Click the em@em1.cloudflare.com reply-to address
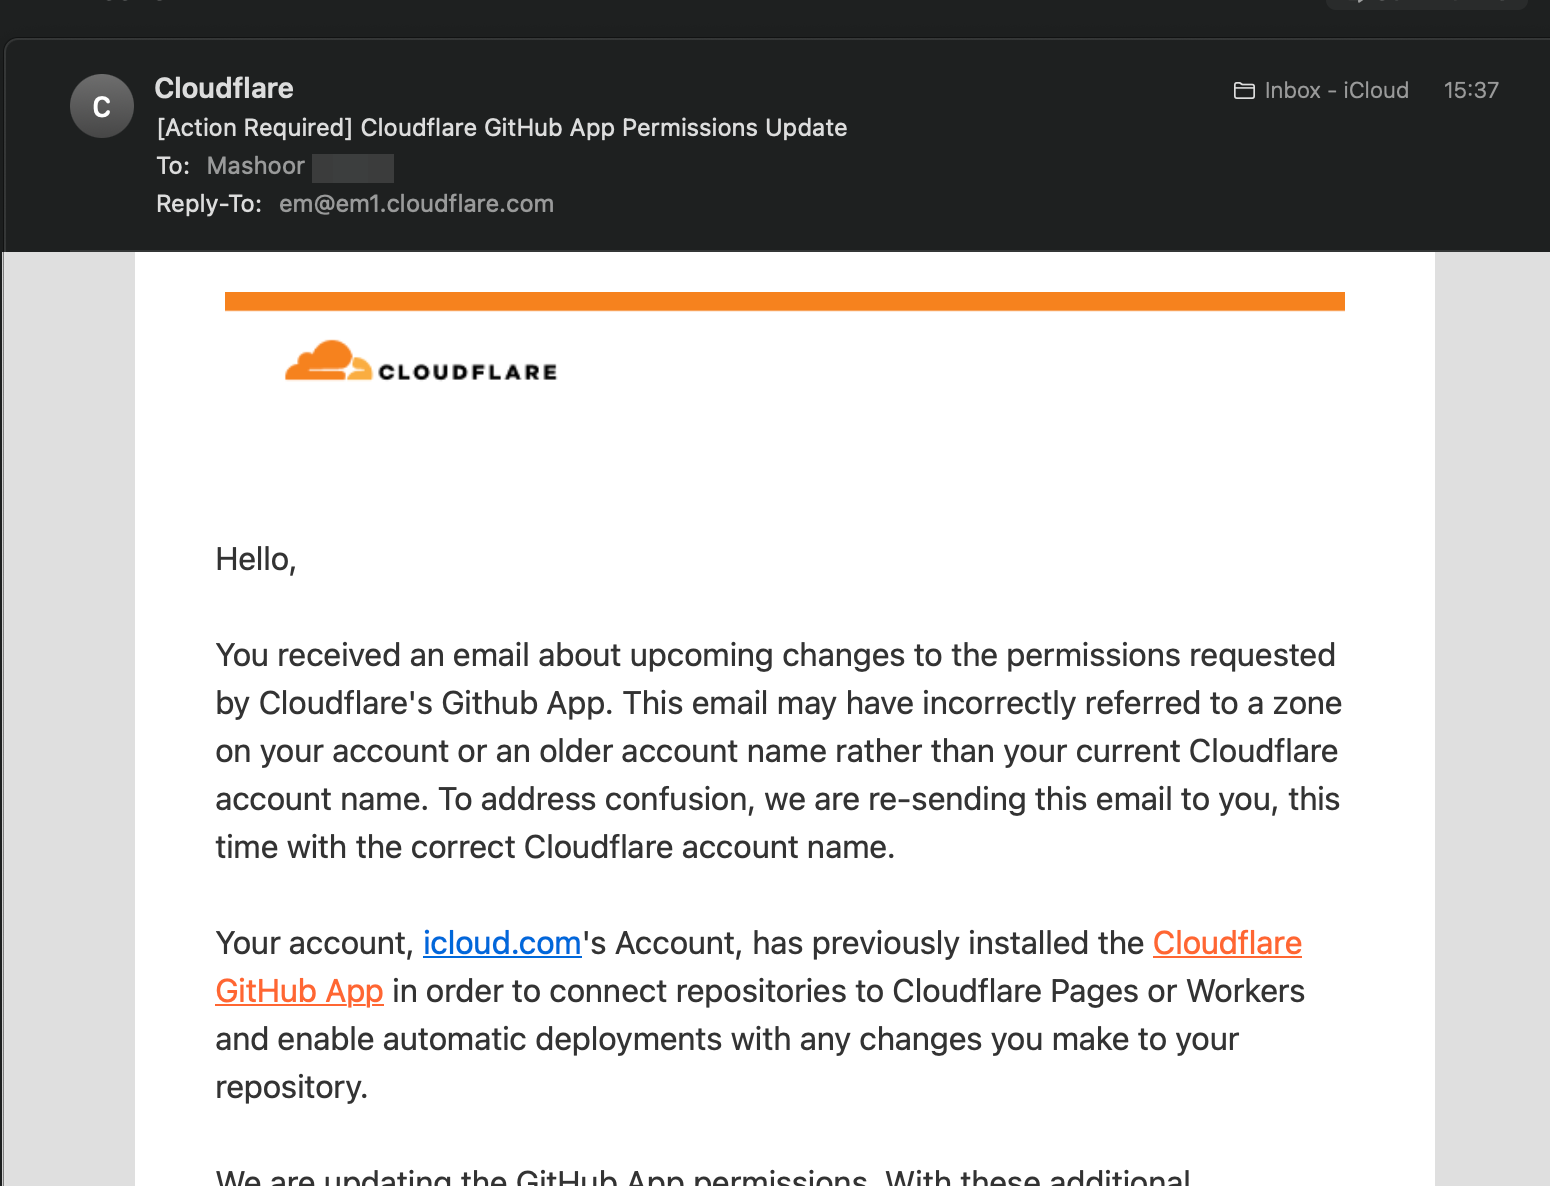This screenshot has height=1186, width=1550. coord(416,204)
